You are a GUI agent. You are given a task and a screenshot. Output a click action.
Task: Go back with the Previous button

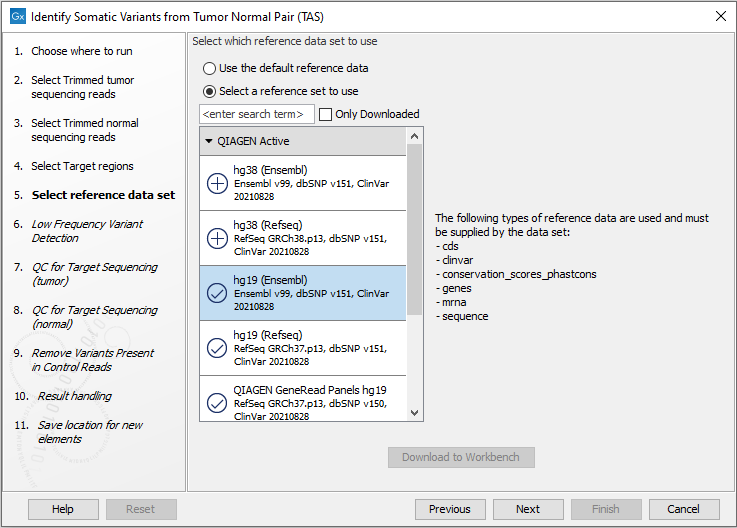(x=450, y=509)
